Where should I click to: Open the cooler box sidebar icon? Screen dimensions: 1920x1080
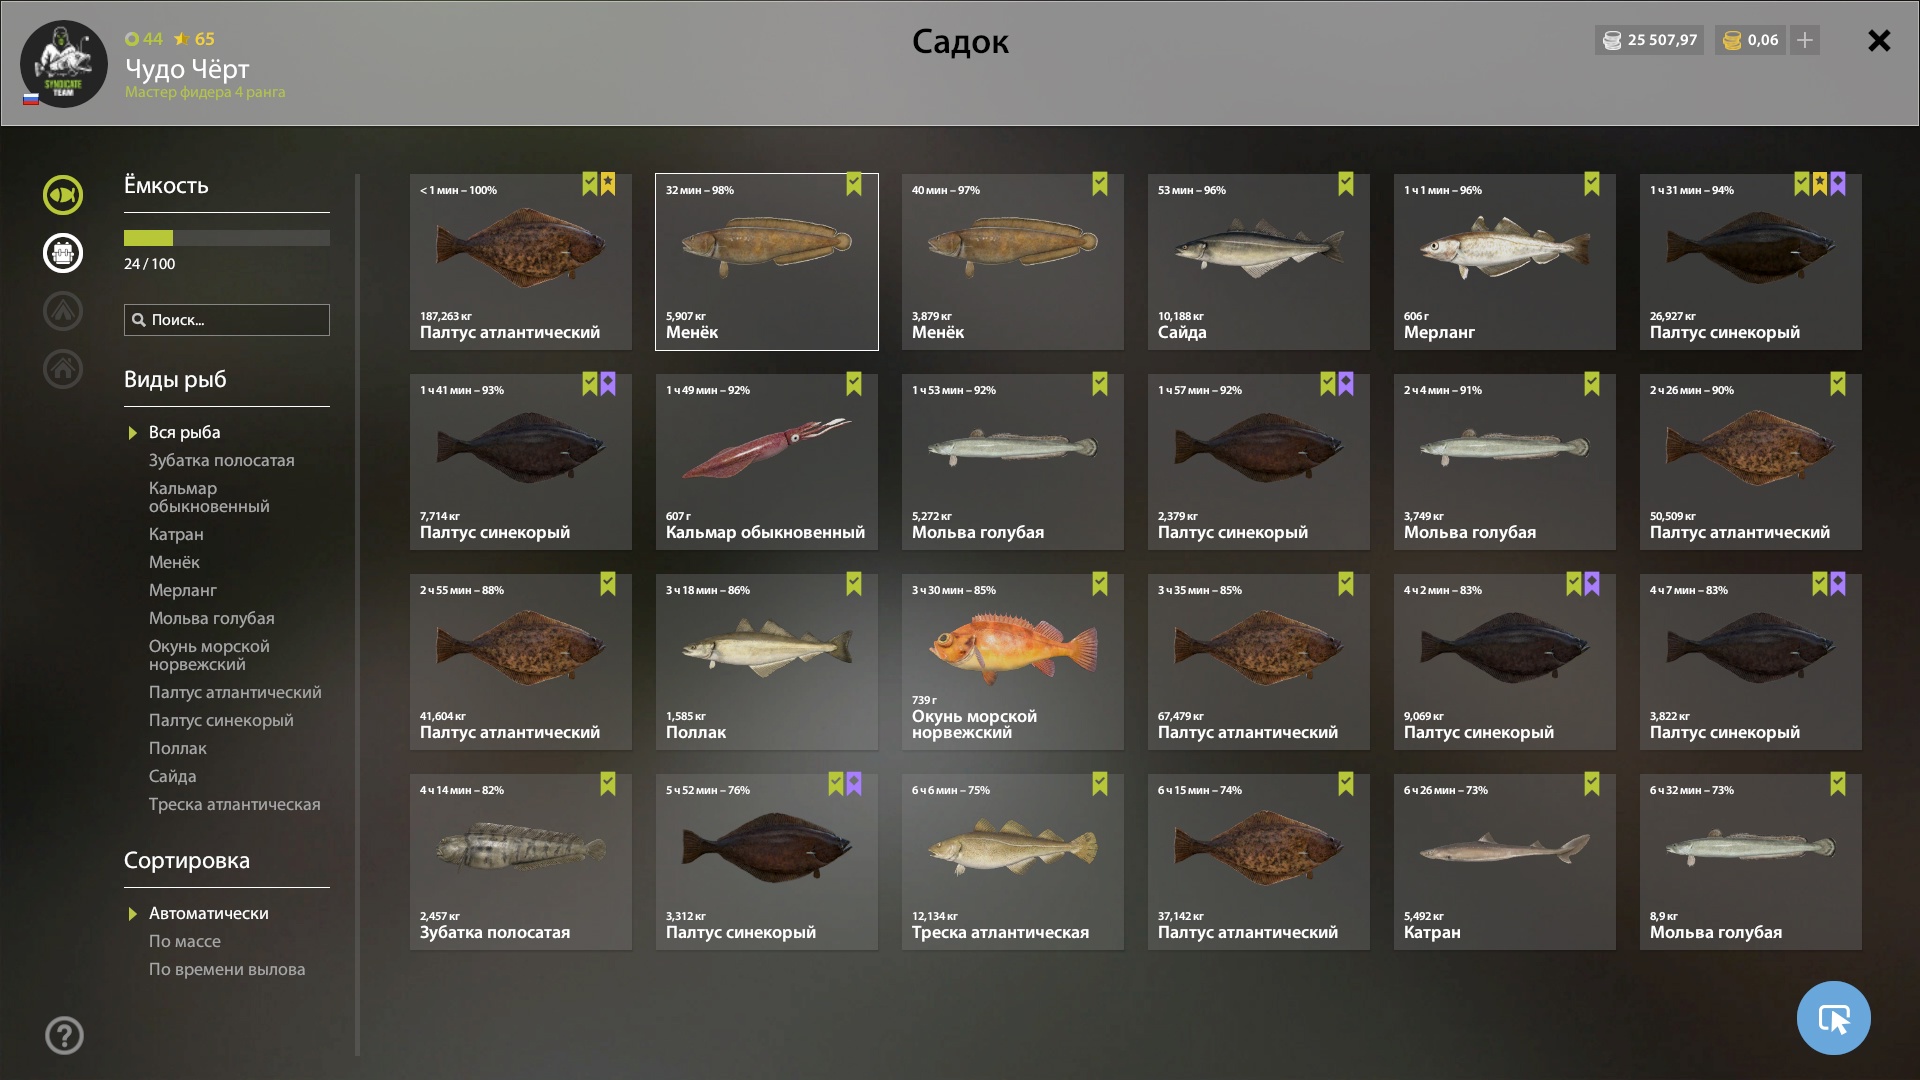63,253
